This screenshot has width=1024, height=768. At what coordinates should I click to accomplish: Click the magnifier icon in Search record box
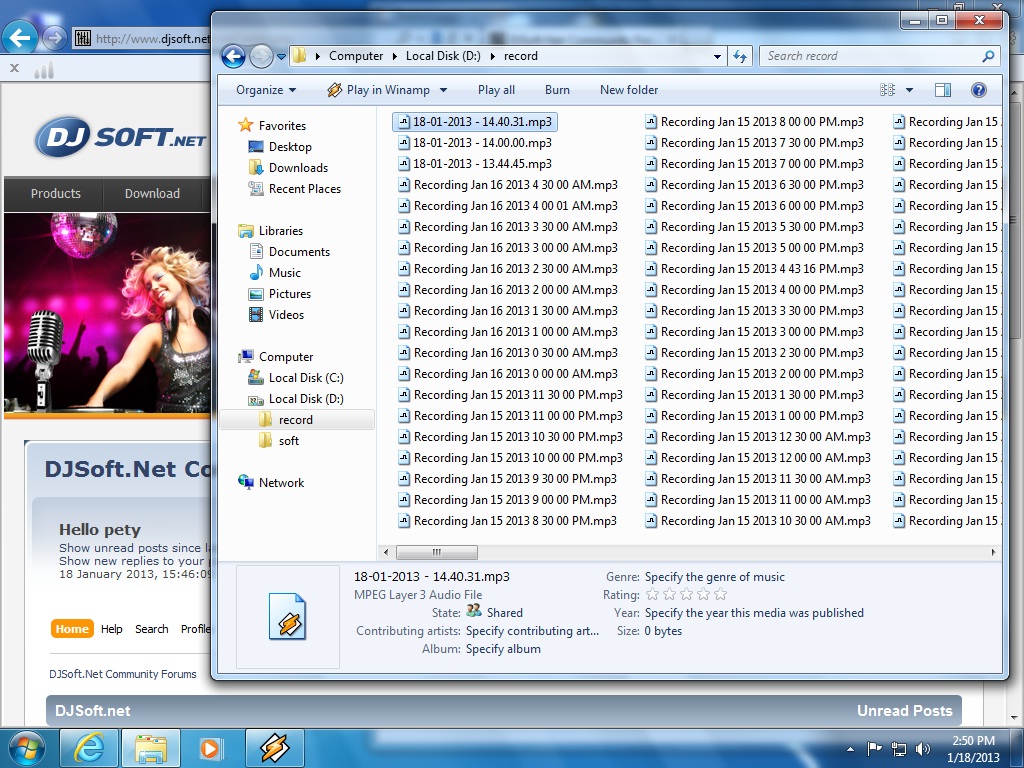(x=988, y=56)
